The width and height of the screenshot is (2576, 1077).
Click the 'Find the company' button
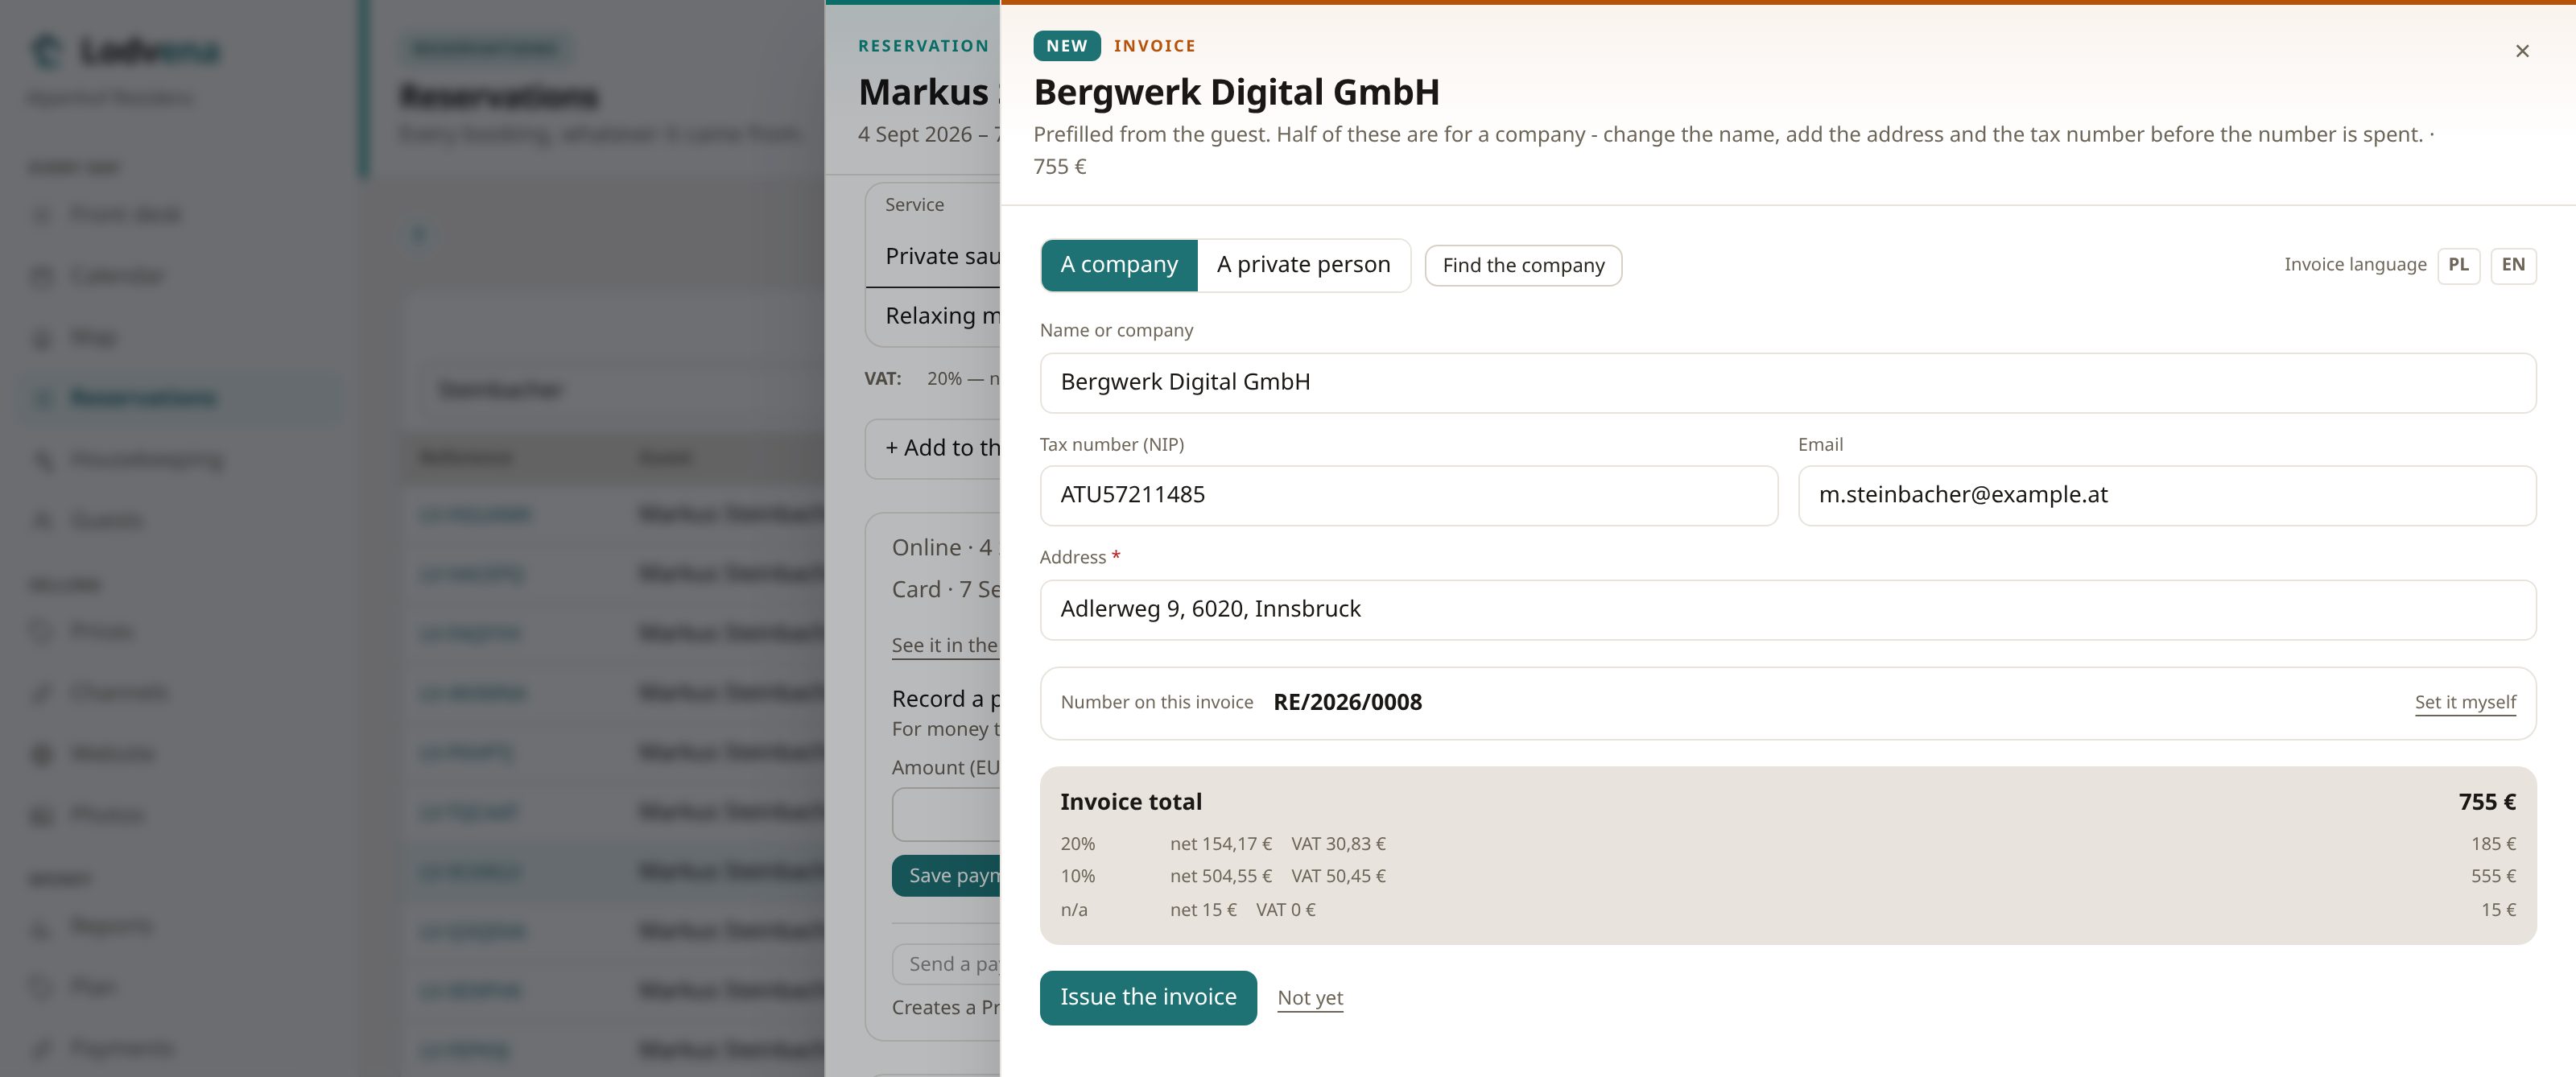1523,265
